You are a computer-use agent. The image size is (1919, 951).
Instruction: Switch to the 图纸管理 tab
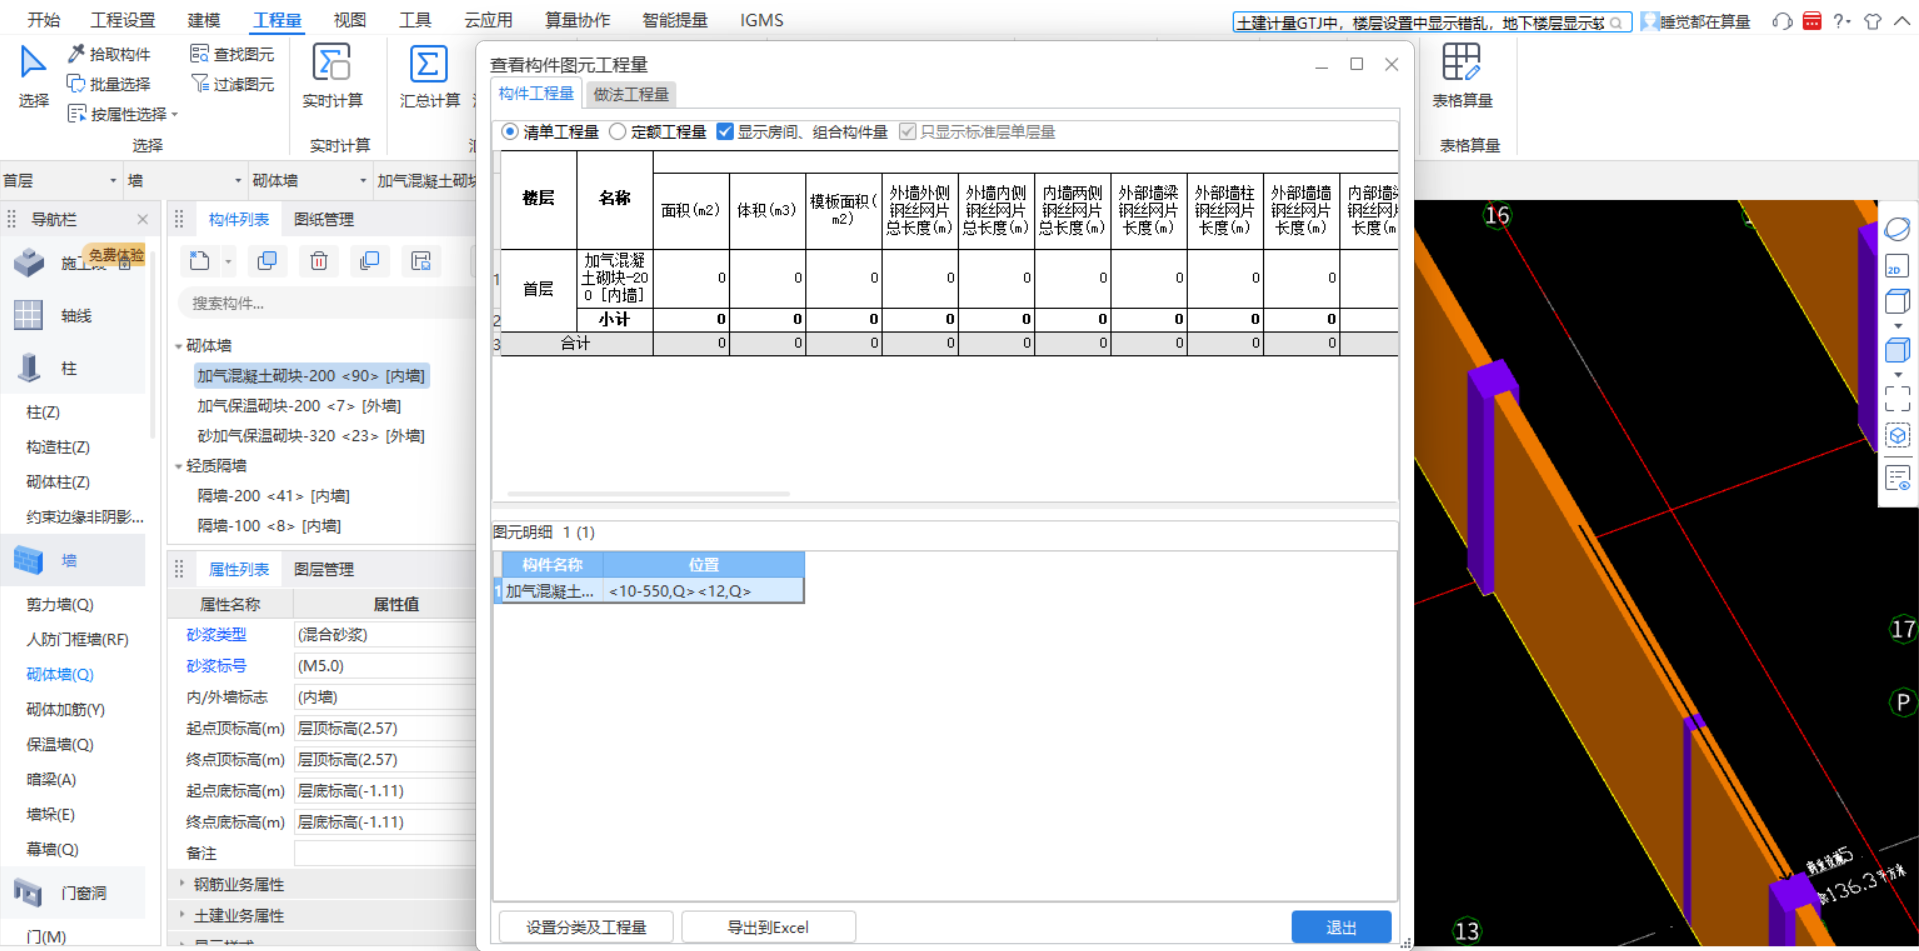[324, 220]
